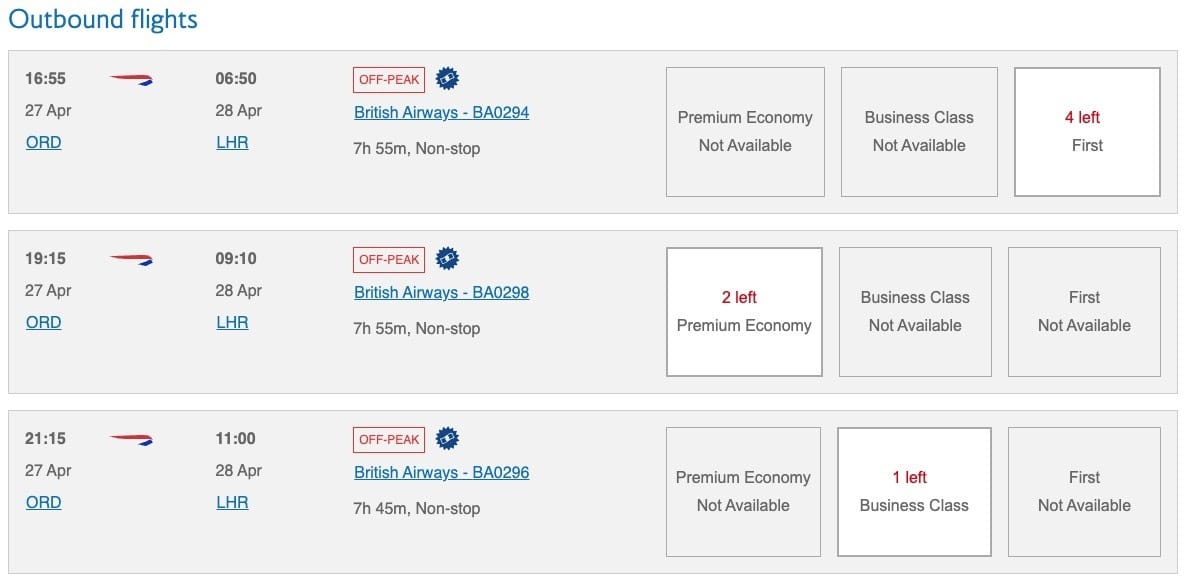Click LHR airport link on 06:50 arrival
The width and height of the screenshot is (1189, 587).
pyautogui.click(x=232, y=143)
